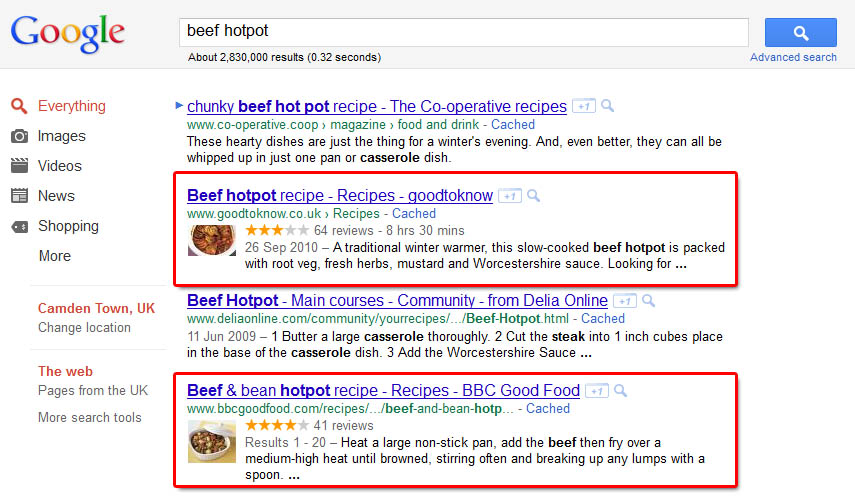Select Videos in the left sidebar

point(59,166)
